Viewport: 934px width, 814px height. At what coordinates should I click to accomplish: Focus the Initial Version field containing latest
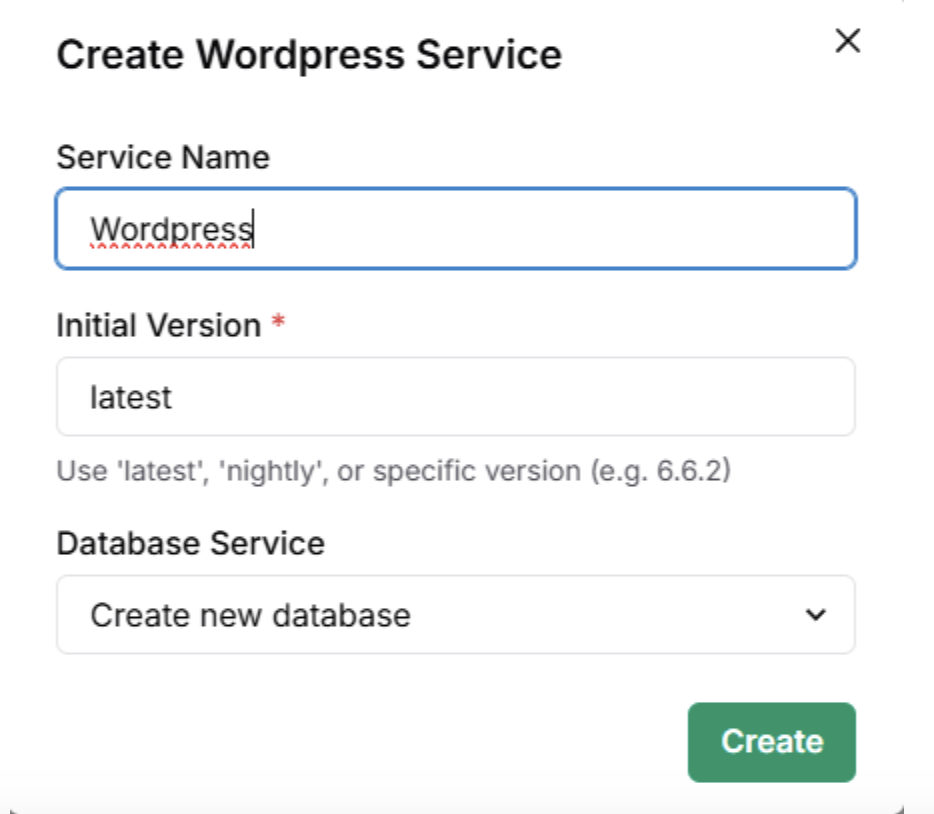[x=456, y=397]
